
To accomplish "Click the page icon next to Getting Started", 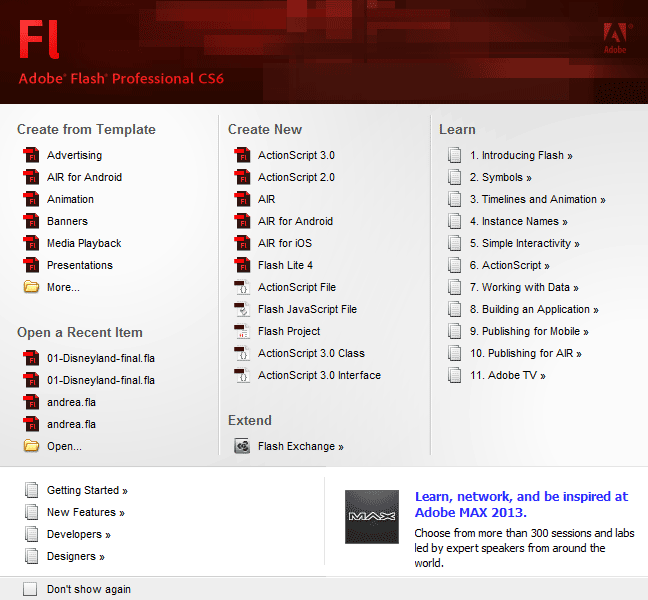I will (31, 490).
